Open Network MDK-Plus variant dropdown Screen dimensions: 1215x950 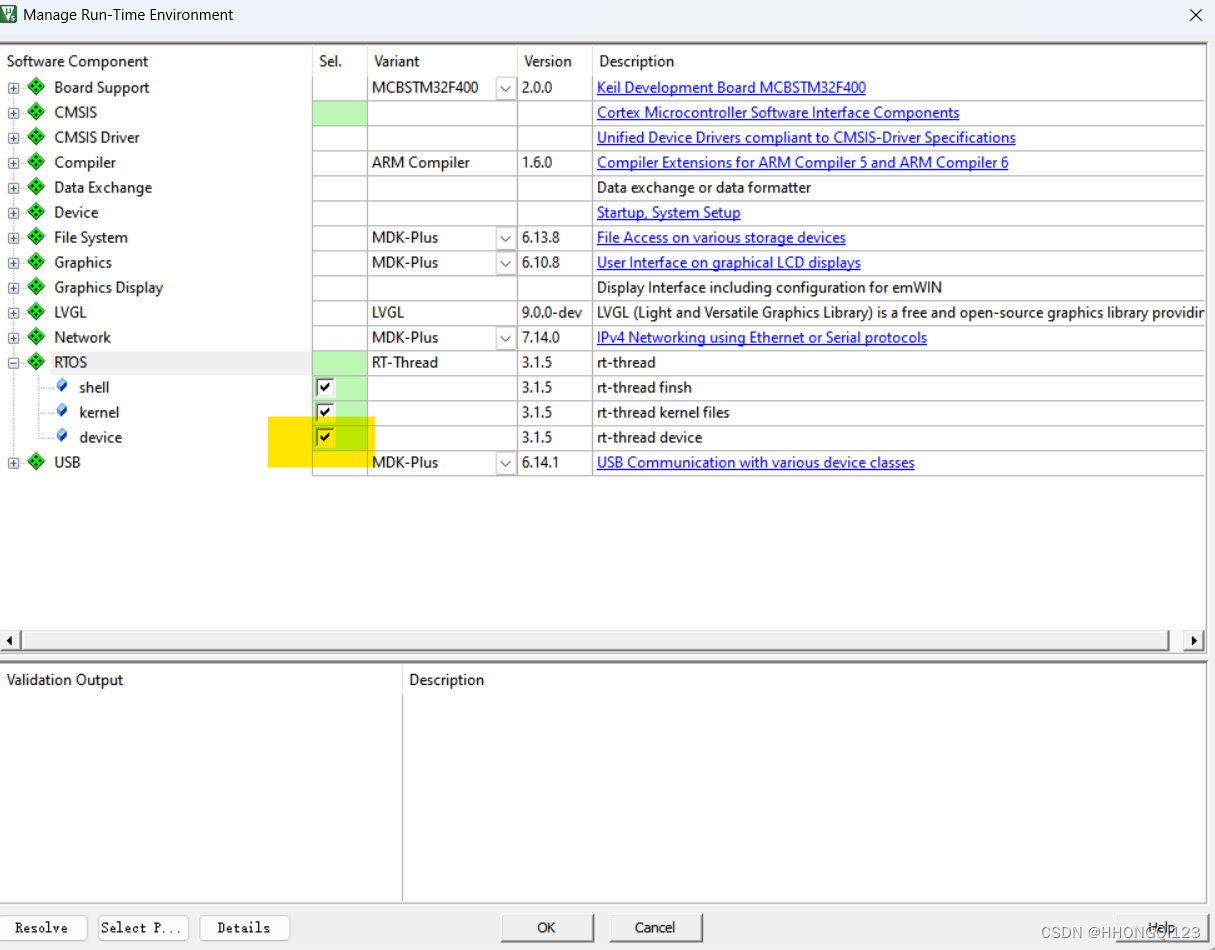click(506, 338)
